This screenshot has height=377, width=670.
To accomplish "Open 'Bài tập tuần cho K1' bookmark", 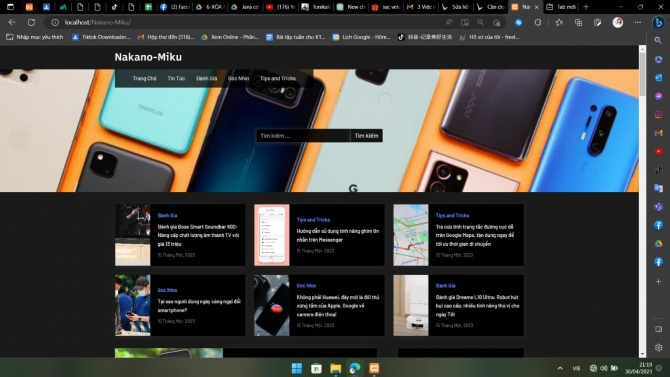I will pos(296,37).
